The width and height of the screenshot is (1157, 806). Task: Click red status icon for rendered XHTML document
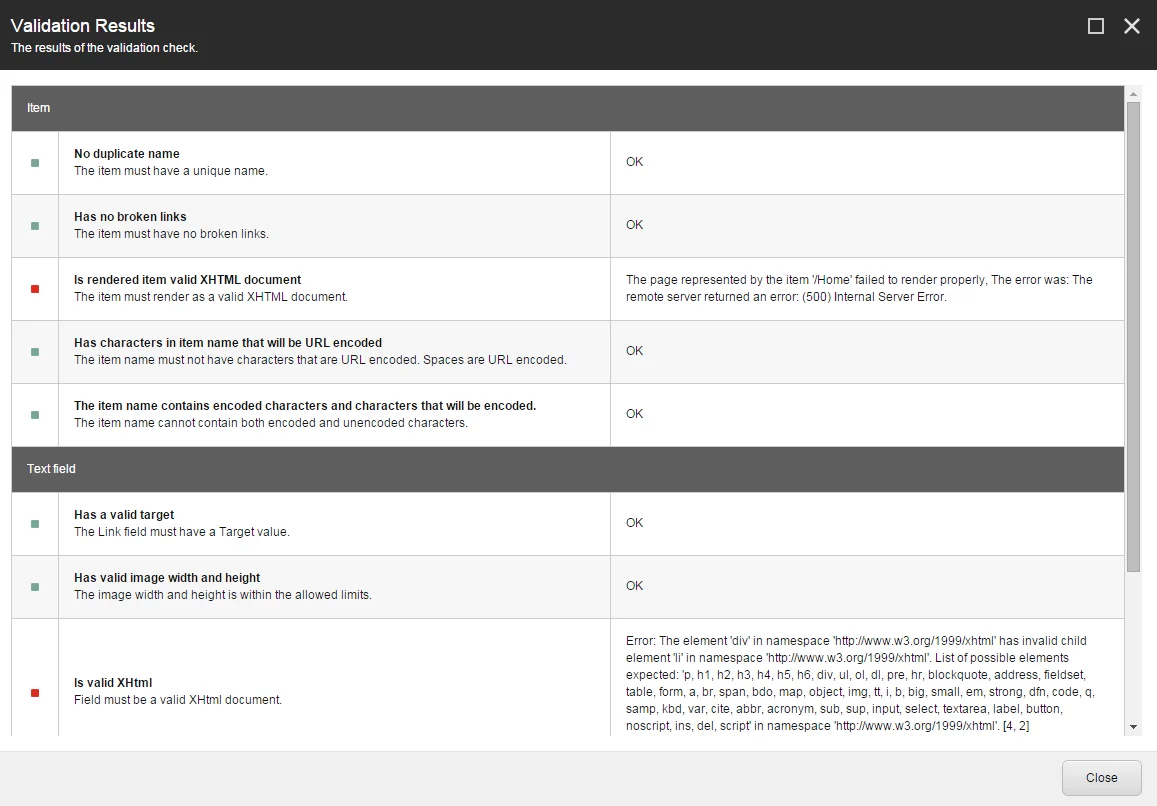click(35, 289)
